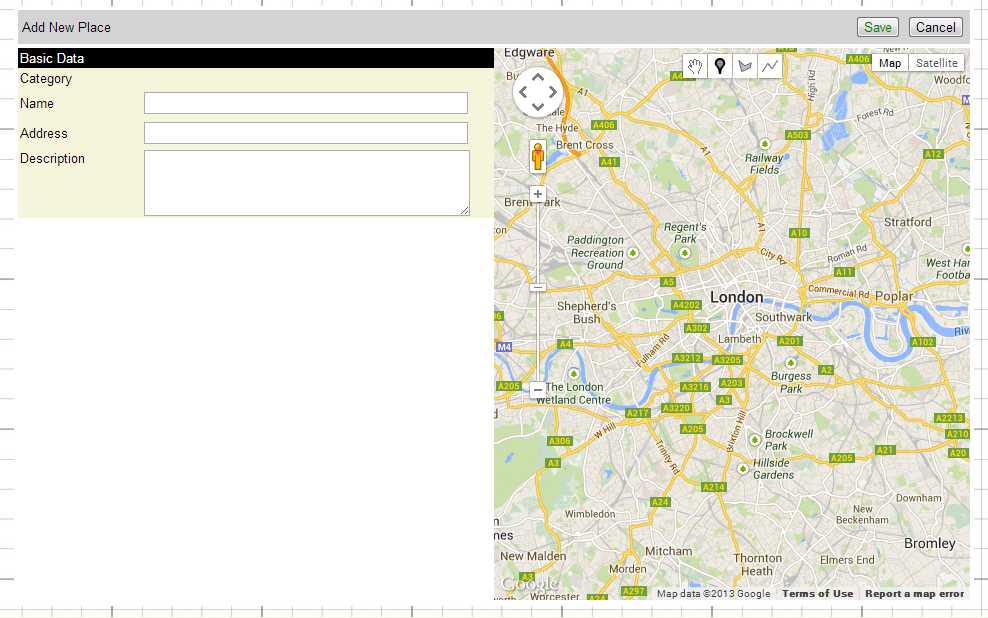988x618 pixels.
Task: Click the Add New Place title
Action: click(66, 27)
